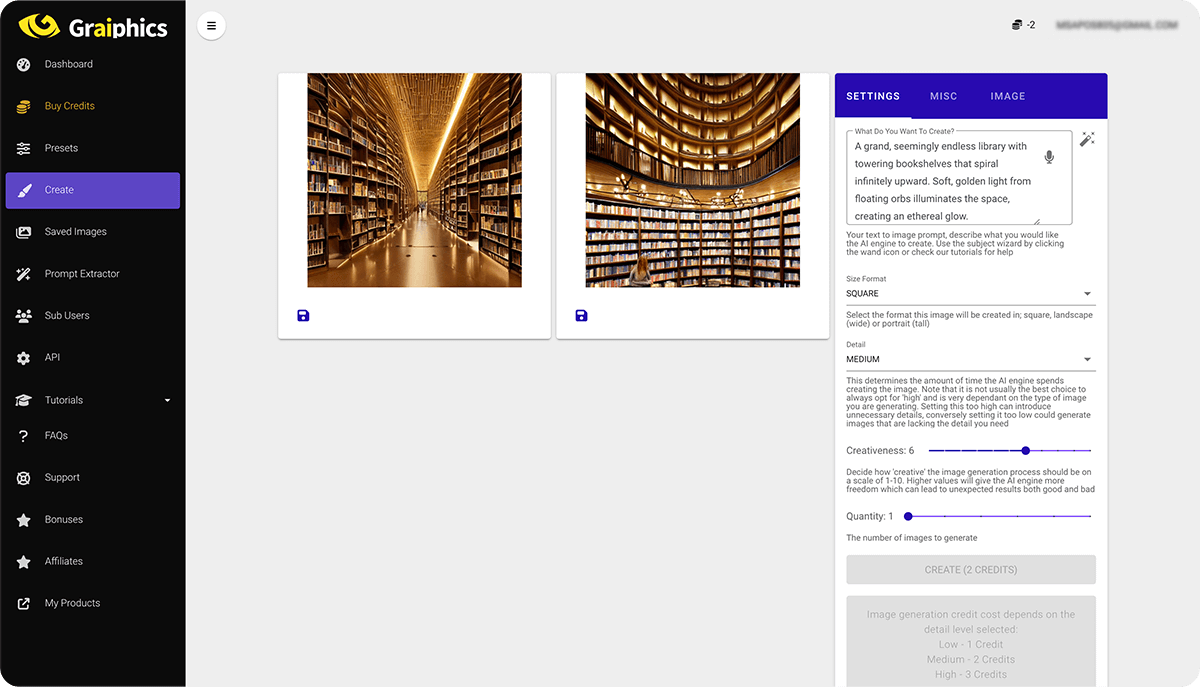
Task: Save the right library image
Action: (x=581, y=315)
